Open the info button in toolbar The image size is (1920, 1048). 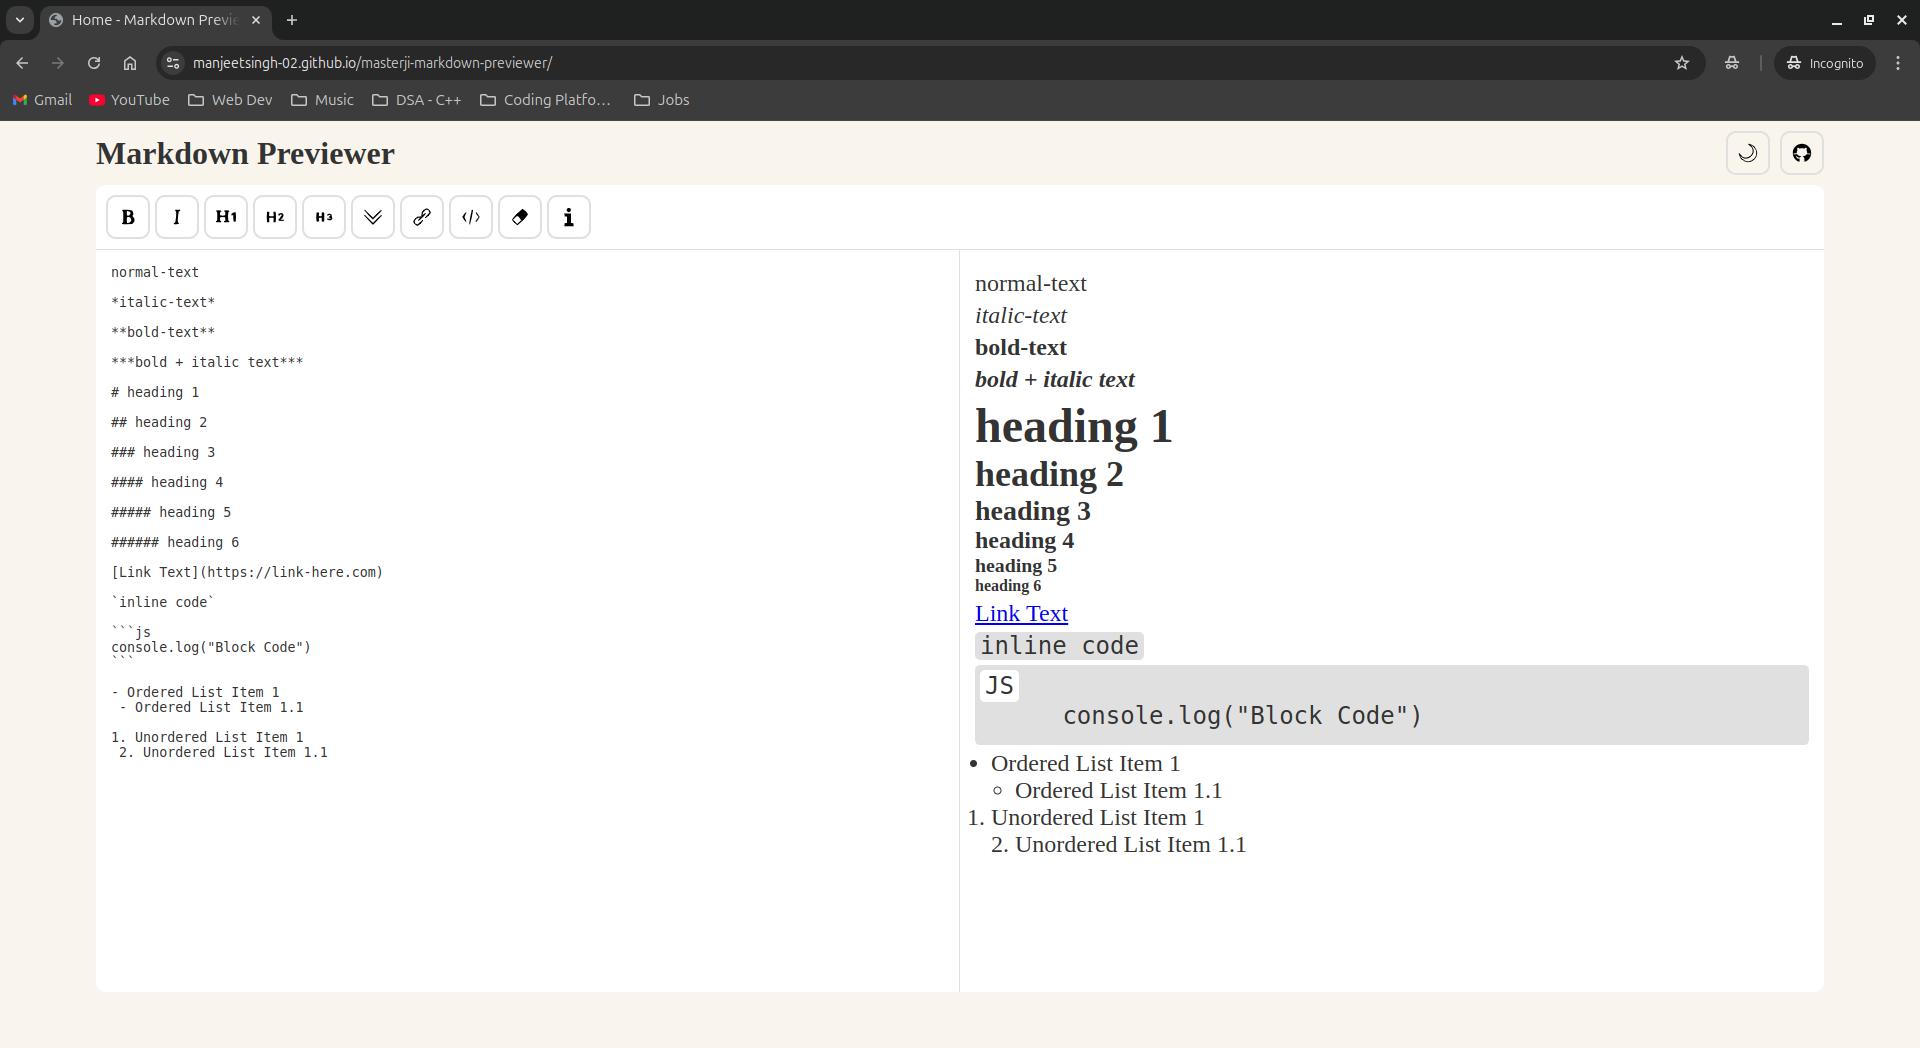pyautogui.click(x=569, y=217)
